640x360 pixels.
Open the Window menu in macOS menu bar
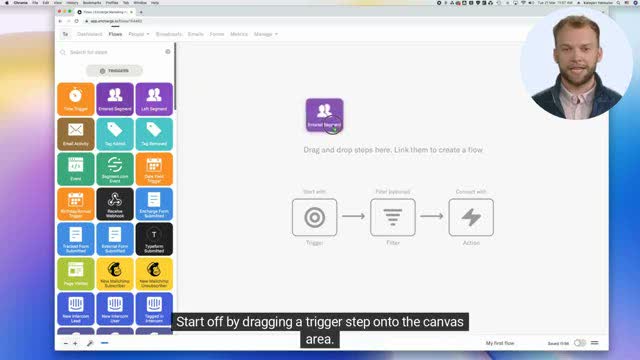[140, 2]
